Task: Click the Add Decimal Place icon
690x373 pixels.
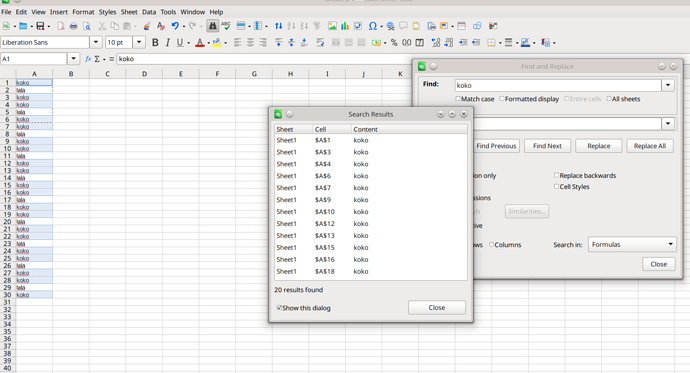Action: 436,43
